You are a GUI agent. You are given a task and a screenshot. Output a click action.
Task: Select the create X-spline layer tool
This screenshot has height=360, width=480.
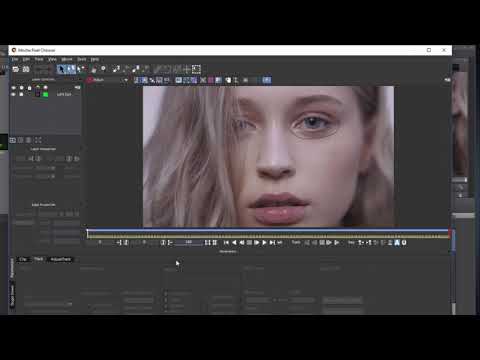click(116, 69)
